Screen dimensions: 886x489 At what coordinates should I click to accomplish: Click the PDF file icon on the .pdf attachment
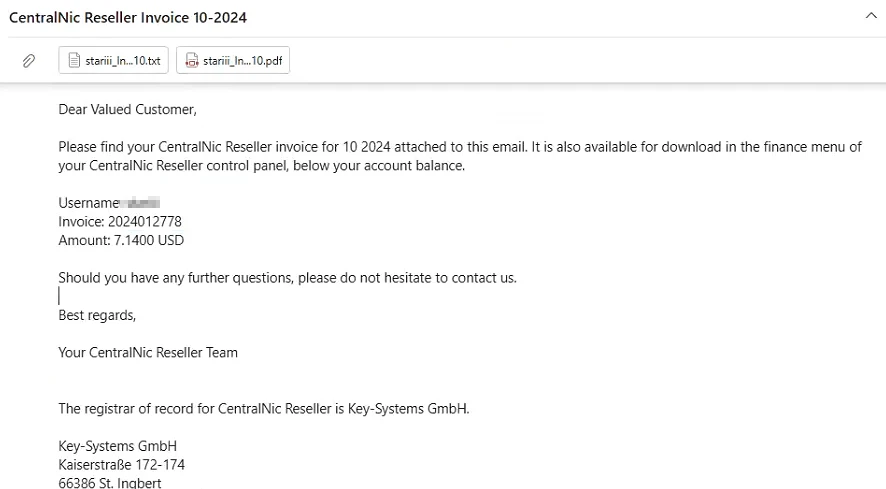pyautogui.click(x=192, y=61)
